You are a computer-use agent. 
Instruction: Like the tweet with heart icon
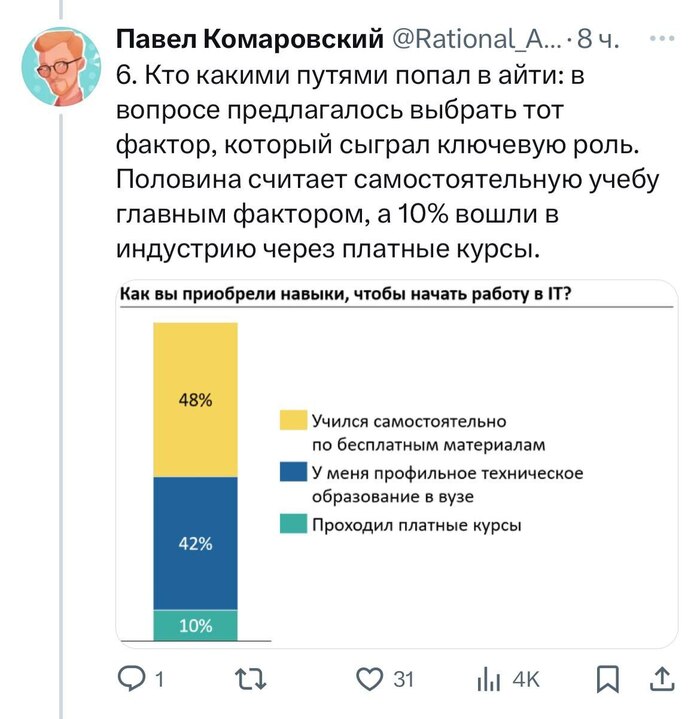click(x=373, y=681)
